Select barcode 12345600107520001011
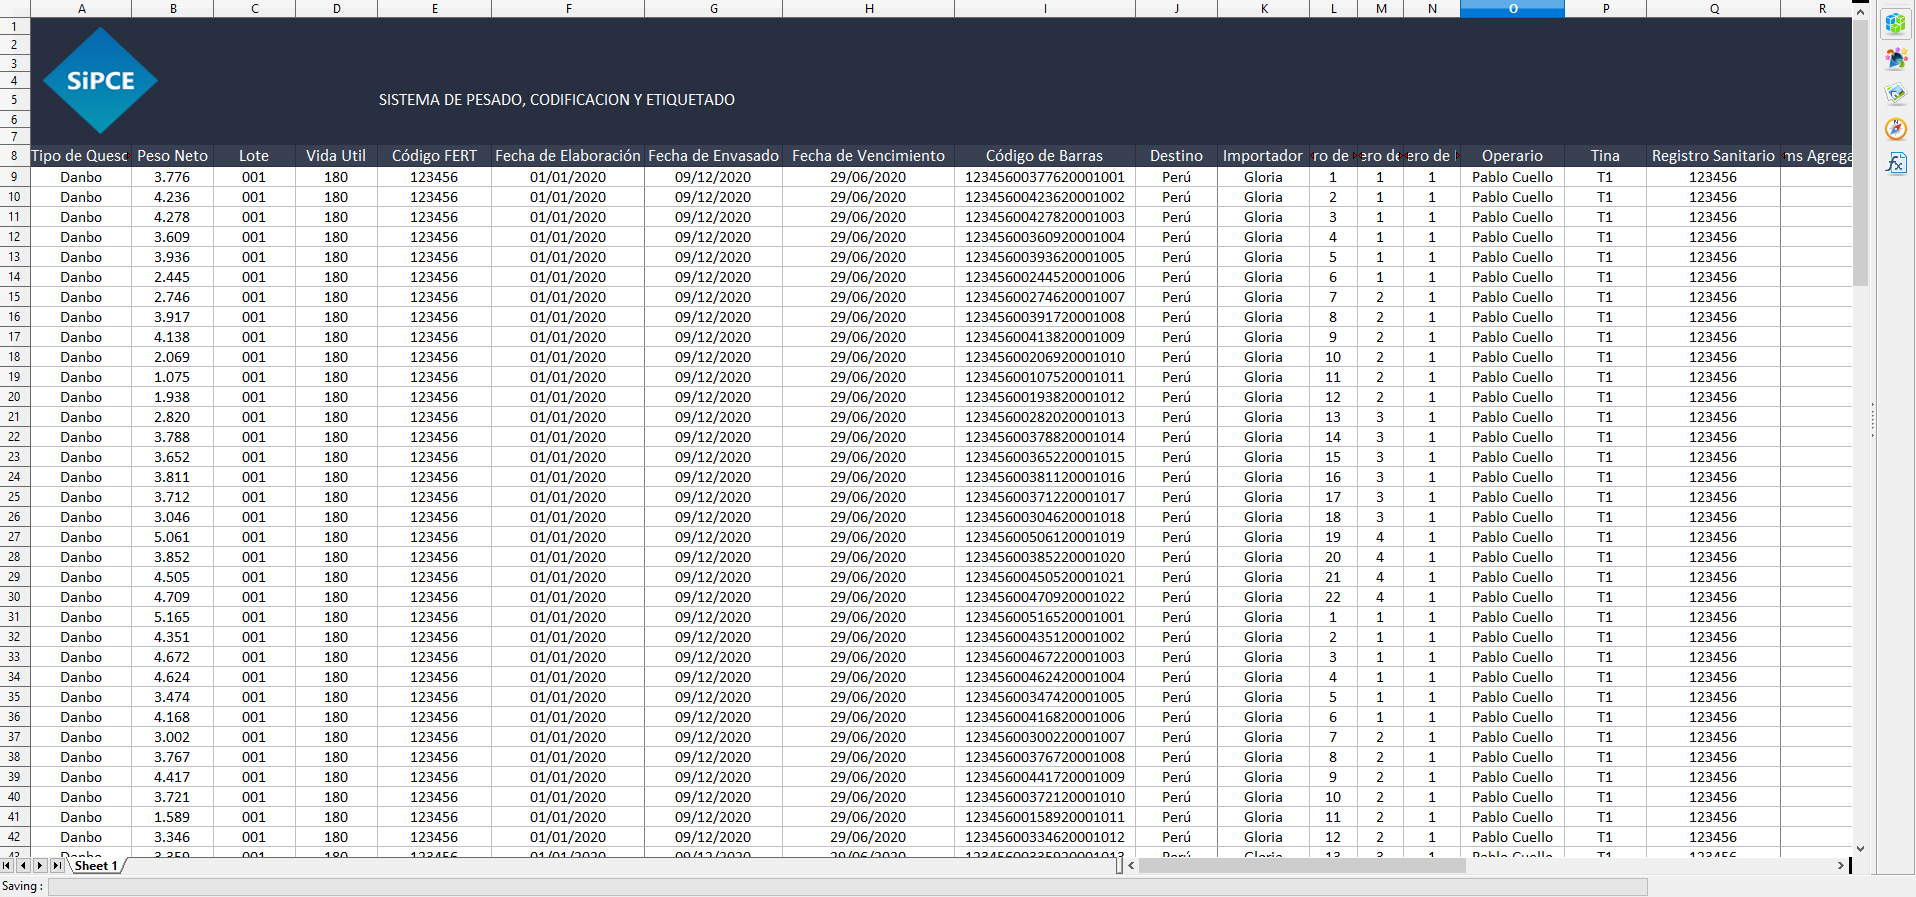The width and height of the screenshot is (1916, 897). coord(1045,377)
